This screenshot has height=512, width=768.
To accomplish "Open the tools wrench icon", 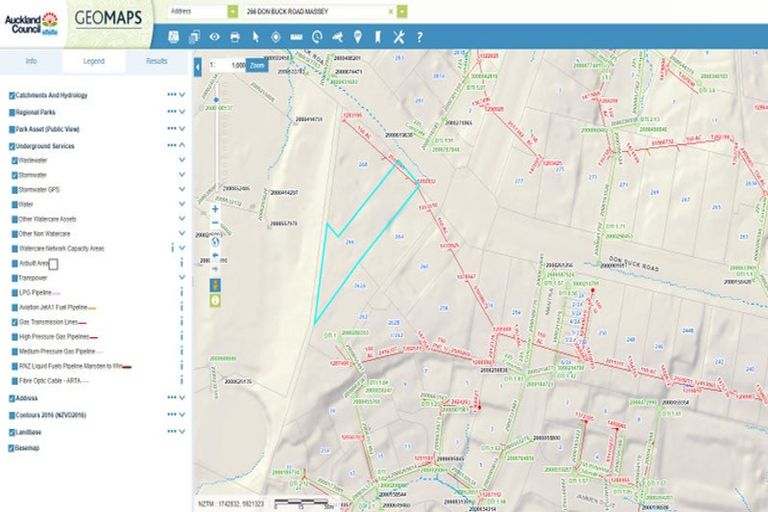I will pos(398,37).
